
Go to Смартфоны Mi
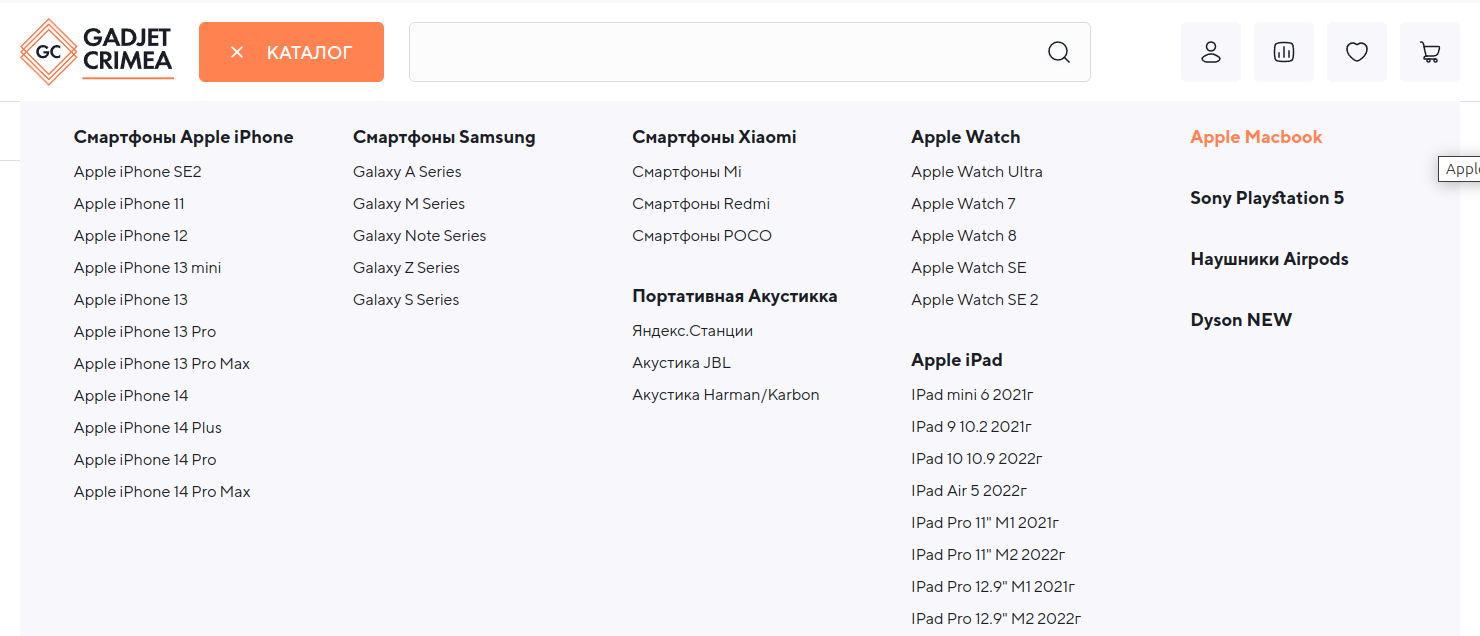[x=687, y=172]
